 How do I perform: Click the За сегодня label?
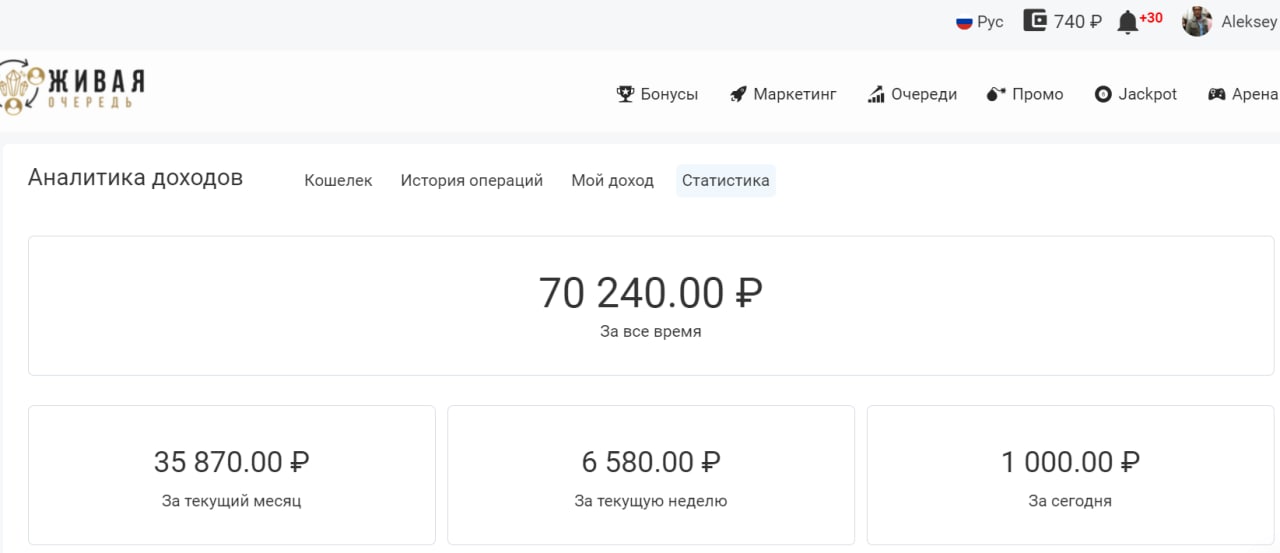1070,501
